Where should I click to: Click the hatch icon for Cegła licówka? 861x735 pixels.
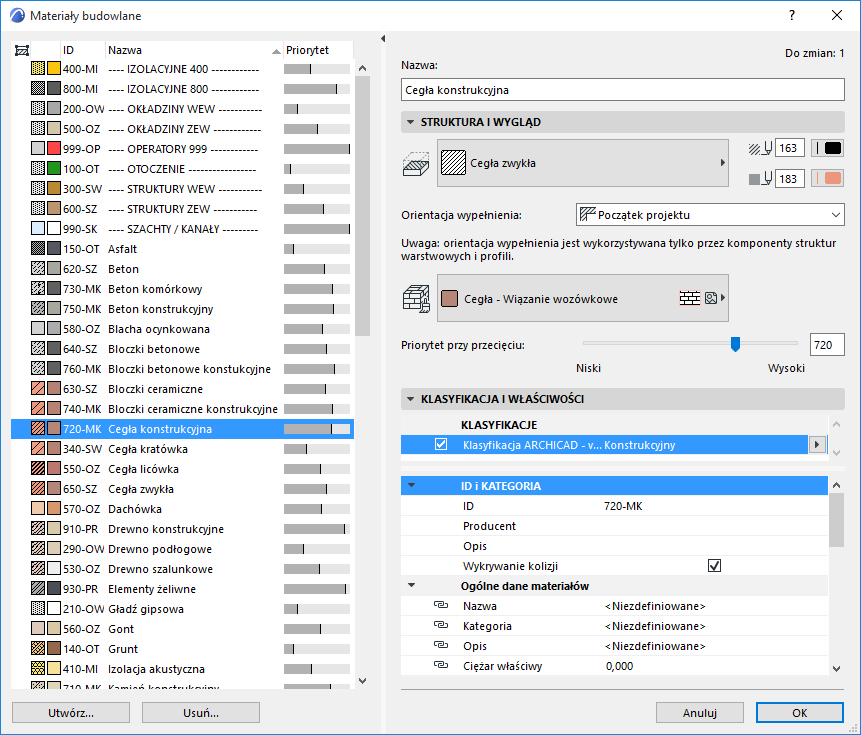pos(38,469)
